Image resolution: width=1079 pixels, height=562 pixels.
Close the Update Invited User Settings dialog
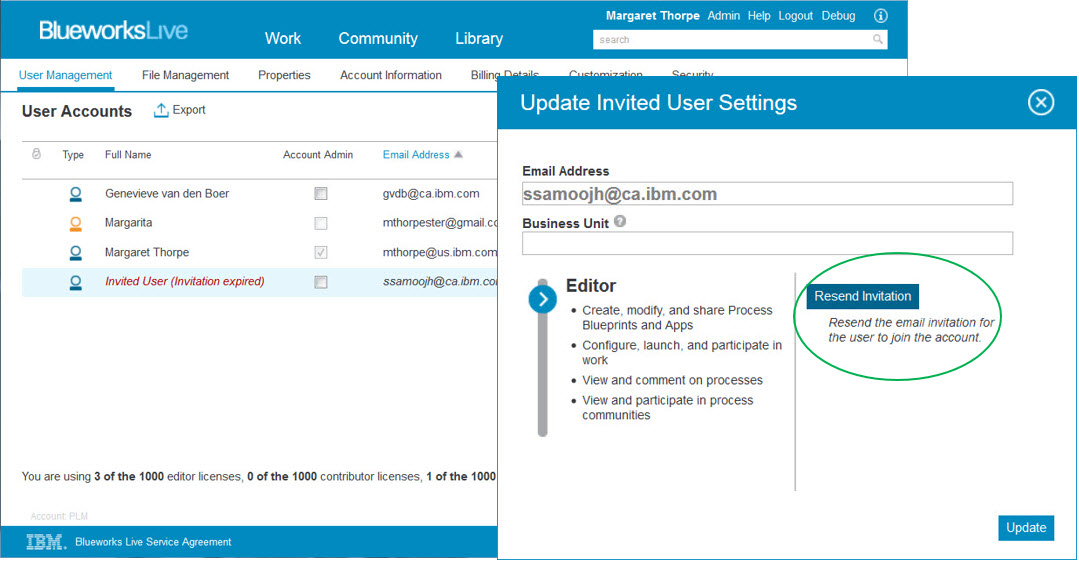pyautogui.click(x=1040, y=102)
